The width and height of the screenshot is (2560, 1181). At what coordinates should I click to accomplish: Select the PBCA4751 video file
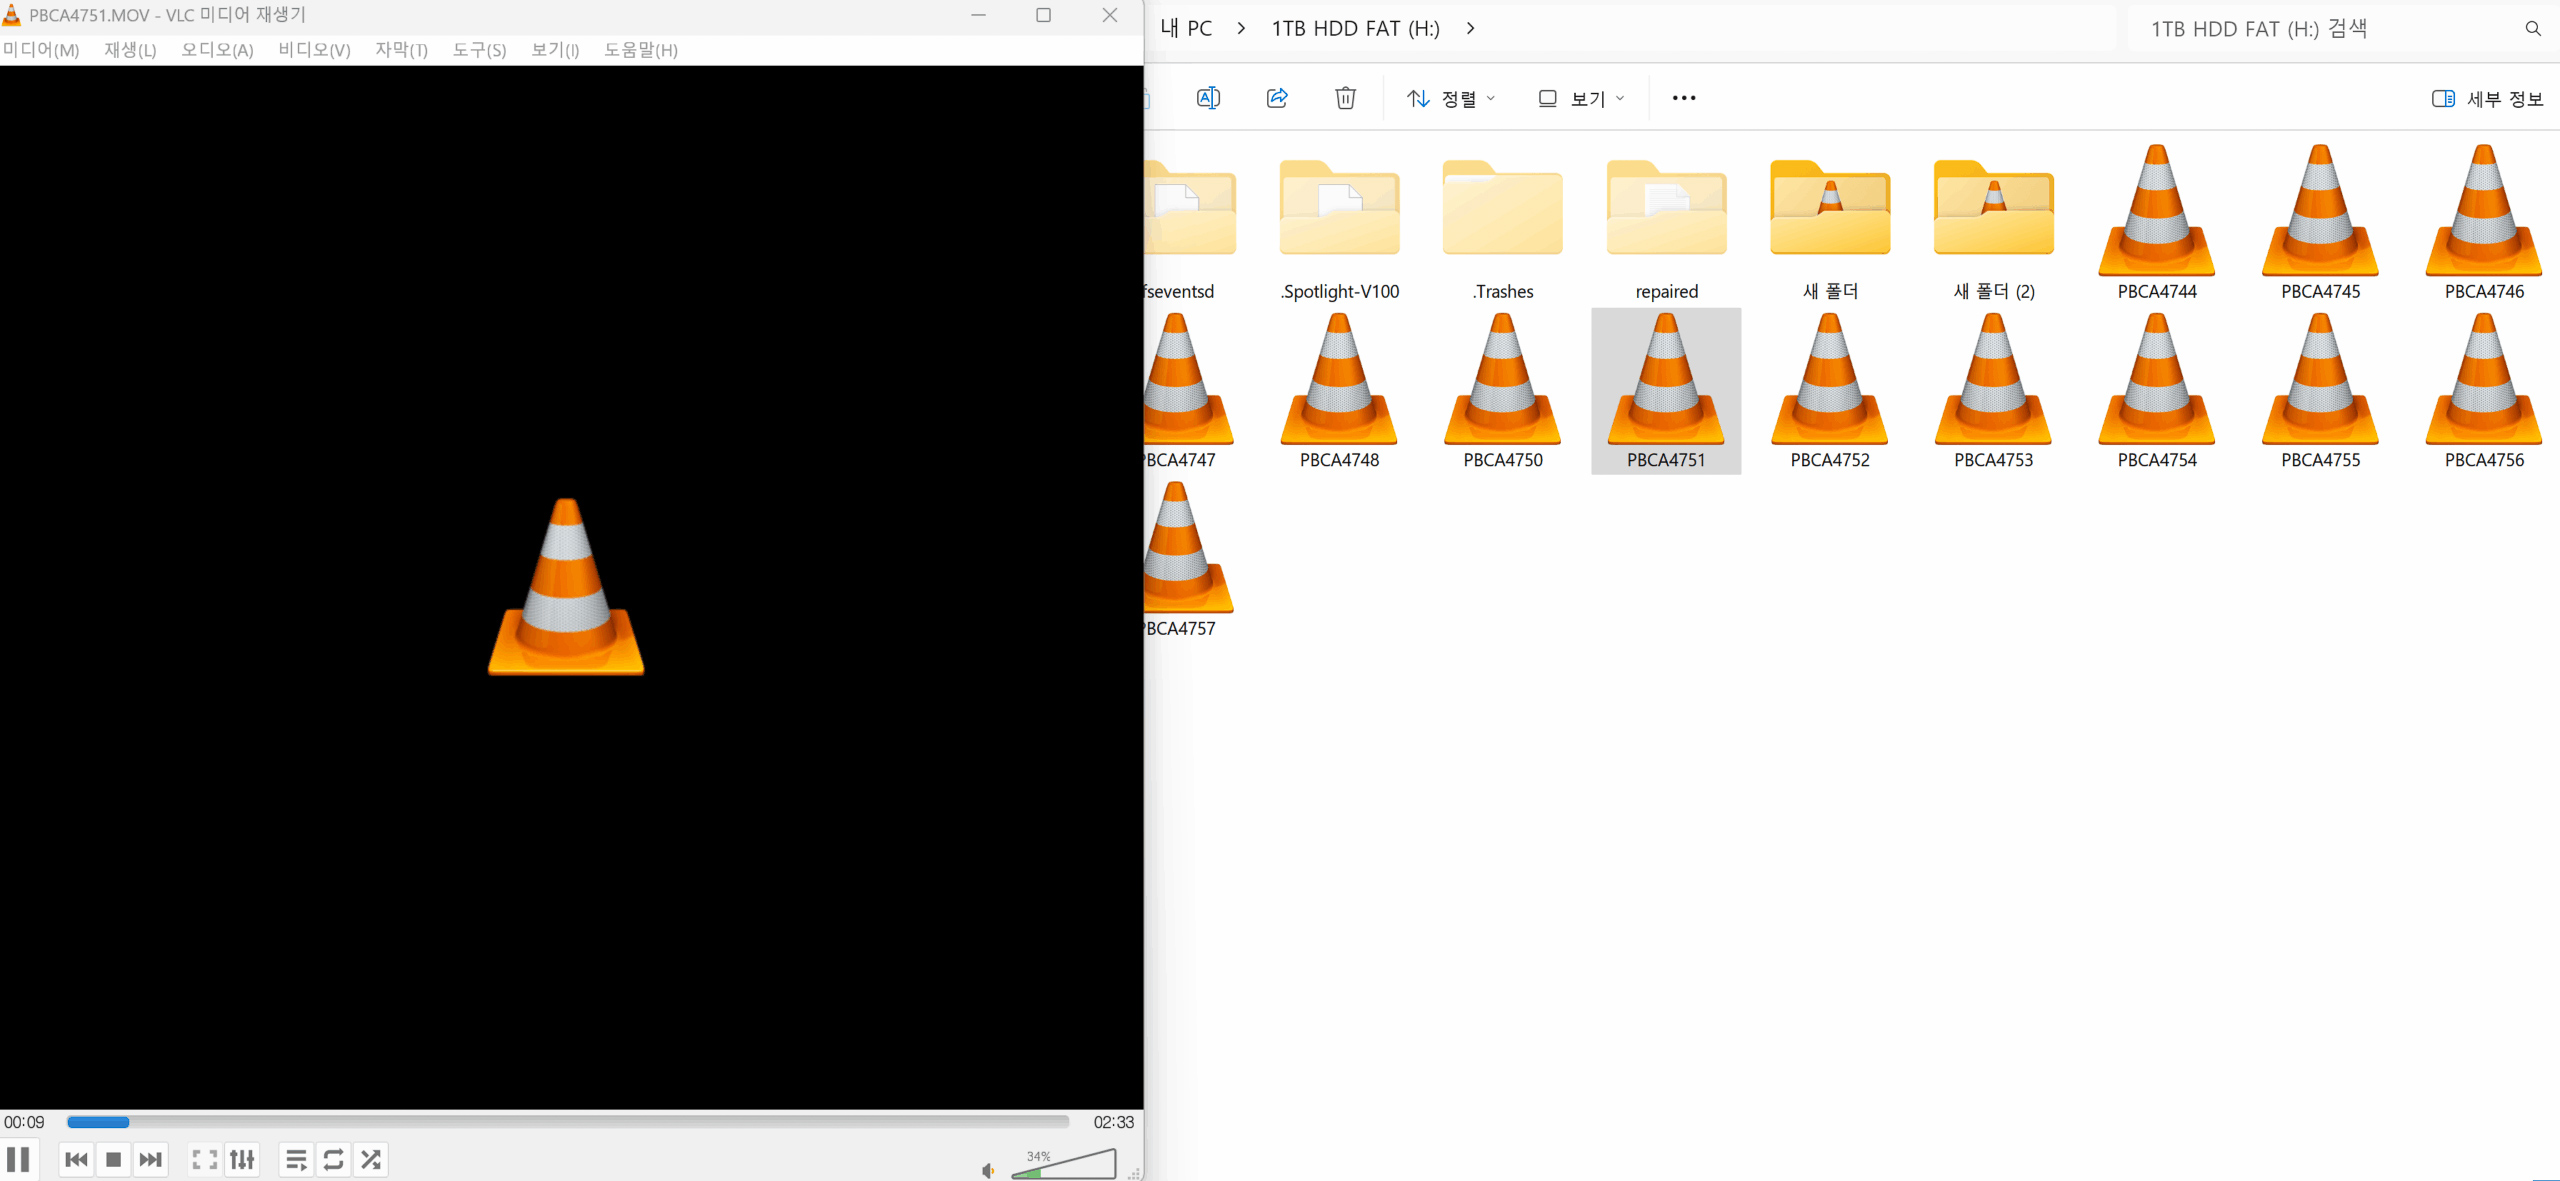tap(1666, 393)
